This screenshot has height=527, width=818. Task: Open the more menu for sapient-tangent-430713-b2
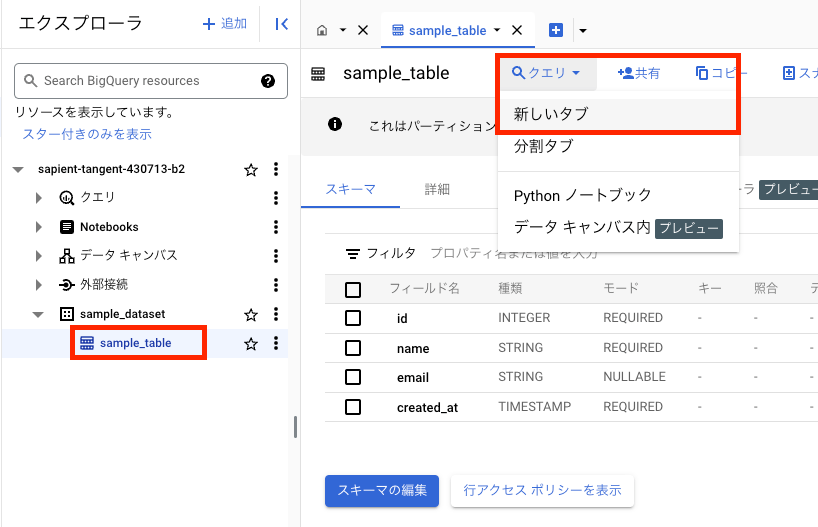tap(276, 169)
